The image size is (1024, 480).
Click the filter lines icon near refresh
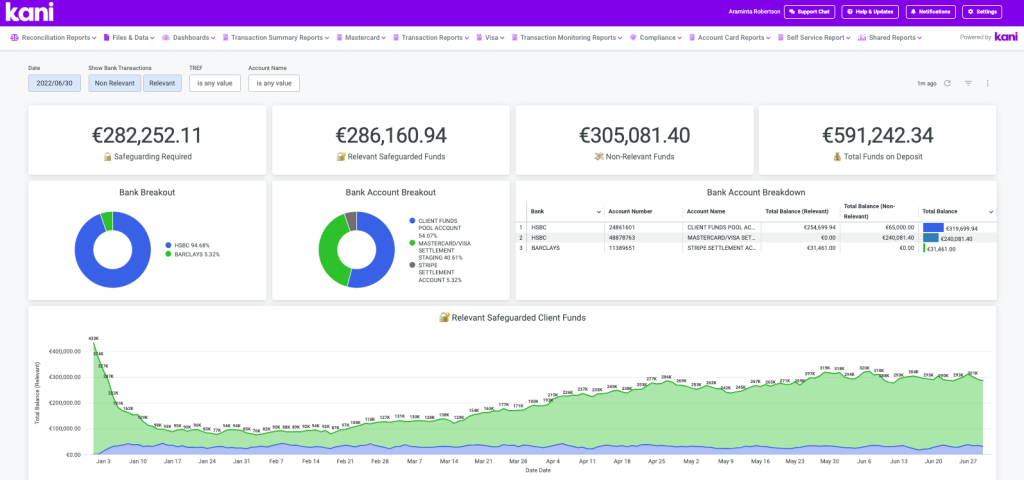968,83
